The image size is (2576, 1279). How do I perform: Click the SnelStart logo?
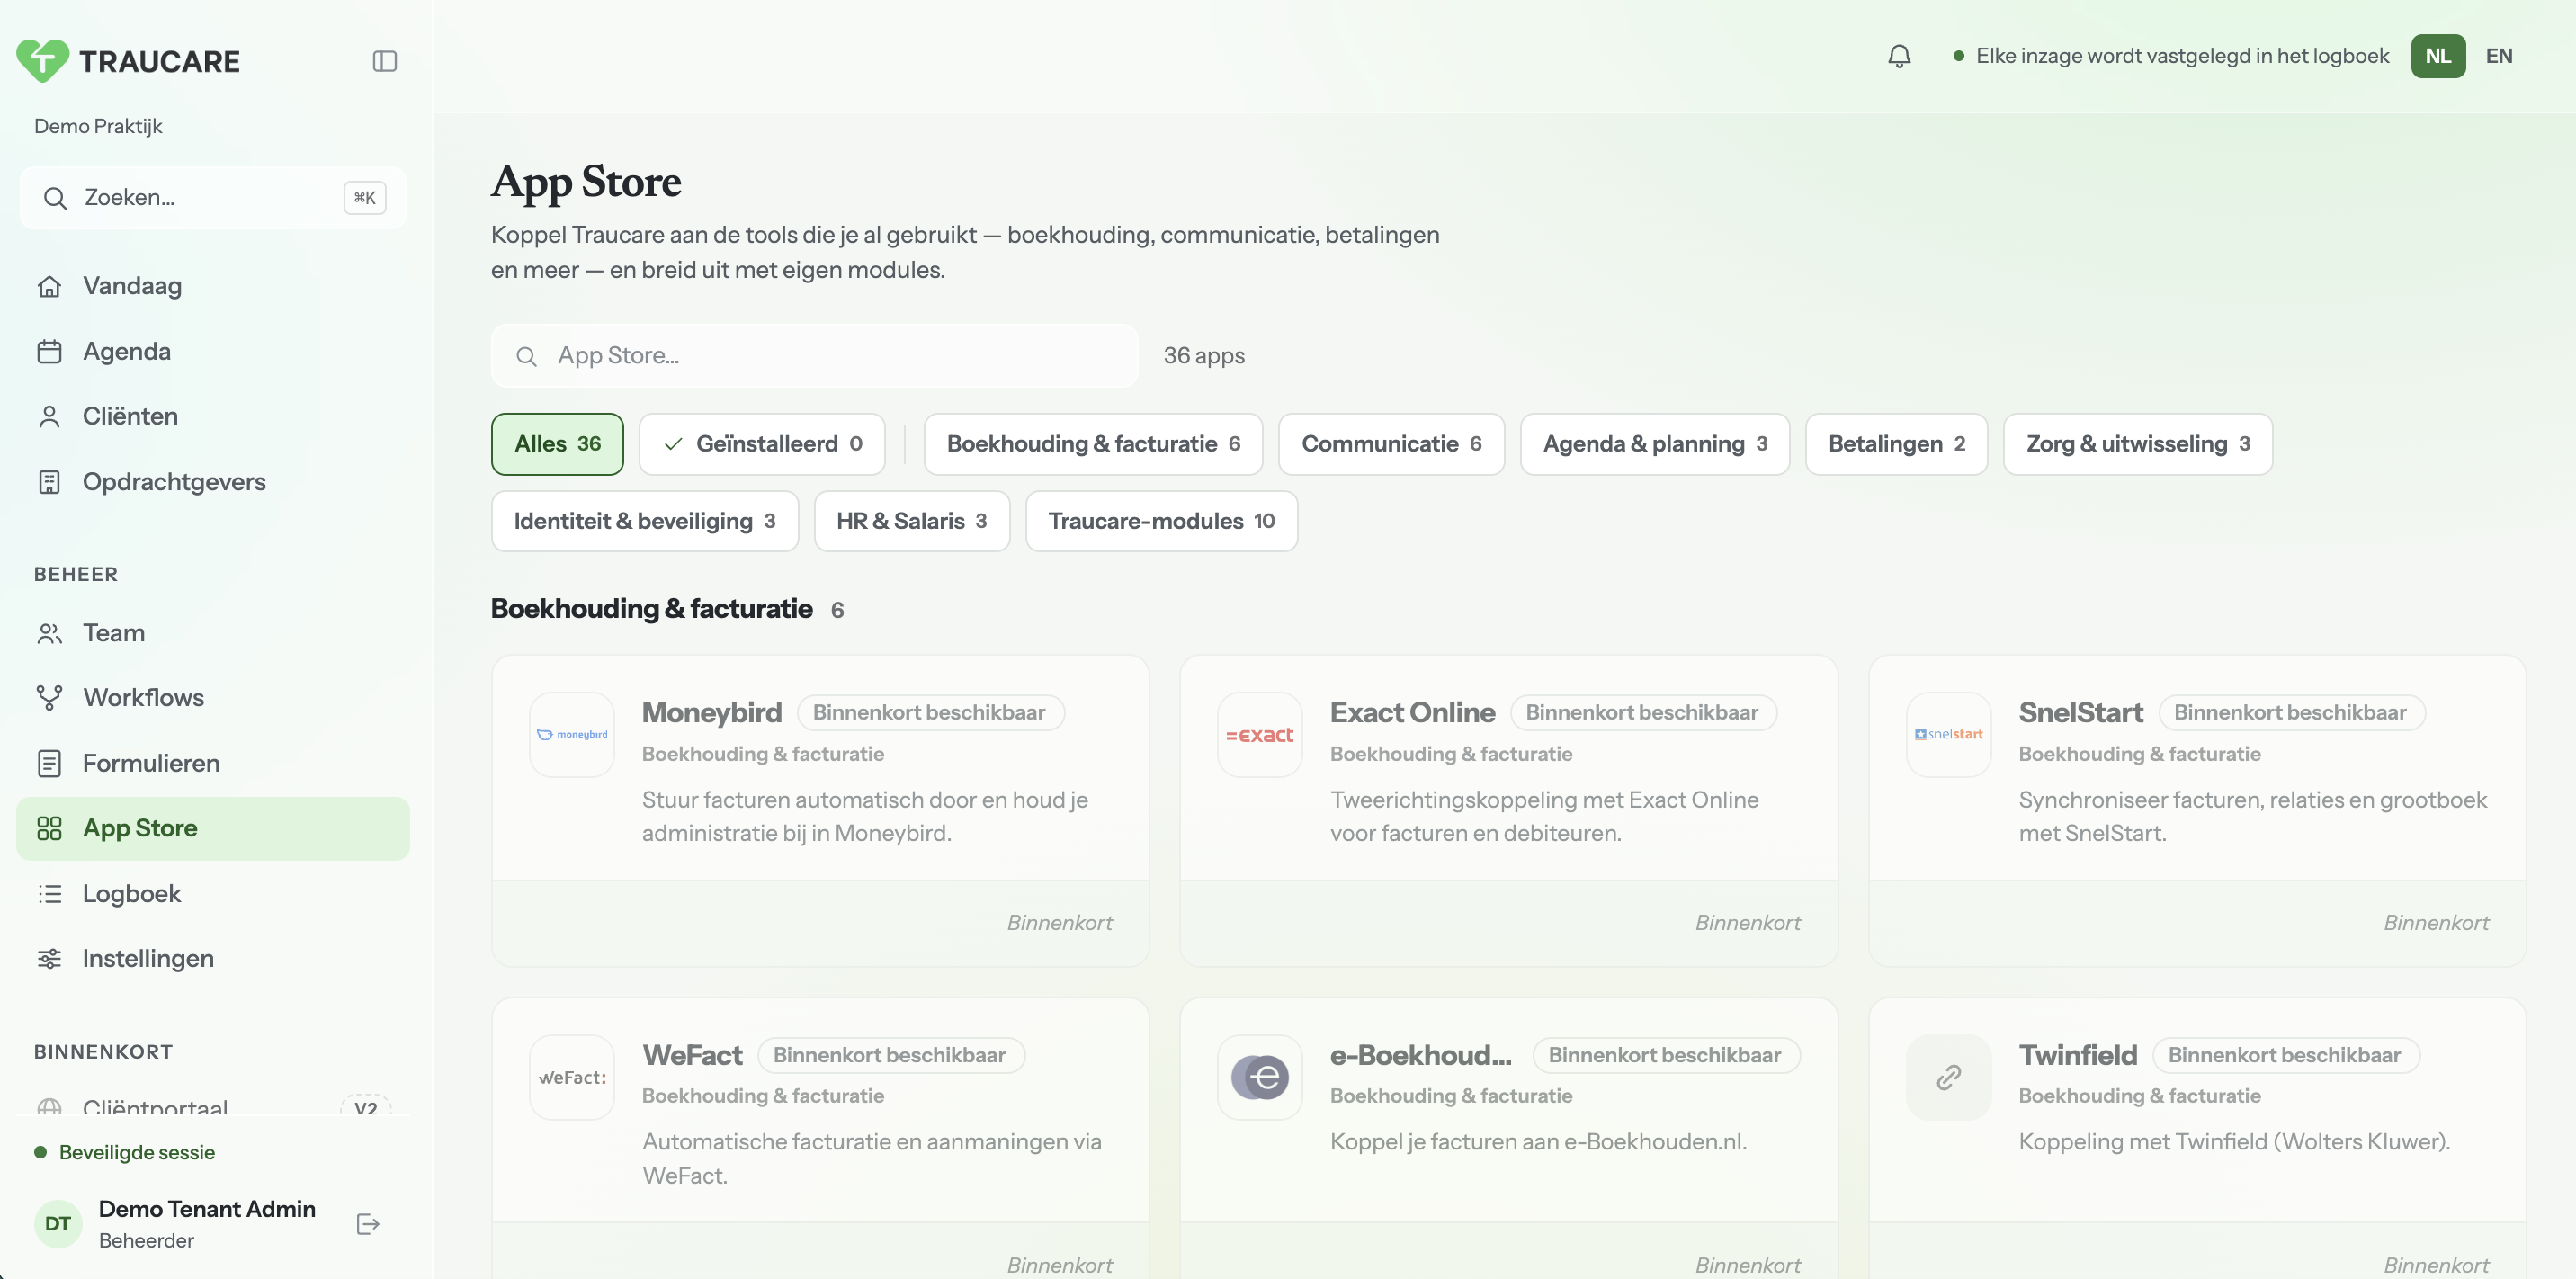1948,735
